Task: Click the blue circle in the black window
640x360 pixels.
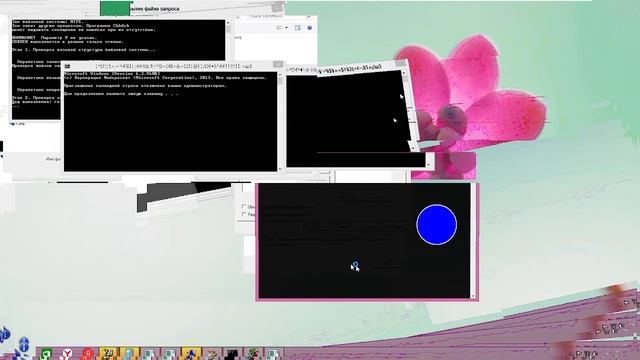Action: pyautogui.click(x=437, y=224)
